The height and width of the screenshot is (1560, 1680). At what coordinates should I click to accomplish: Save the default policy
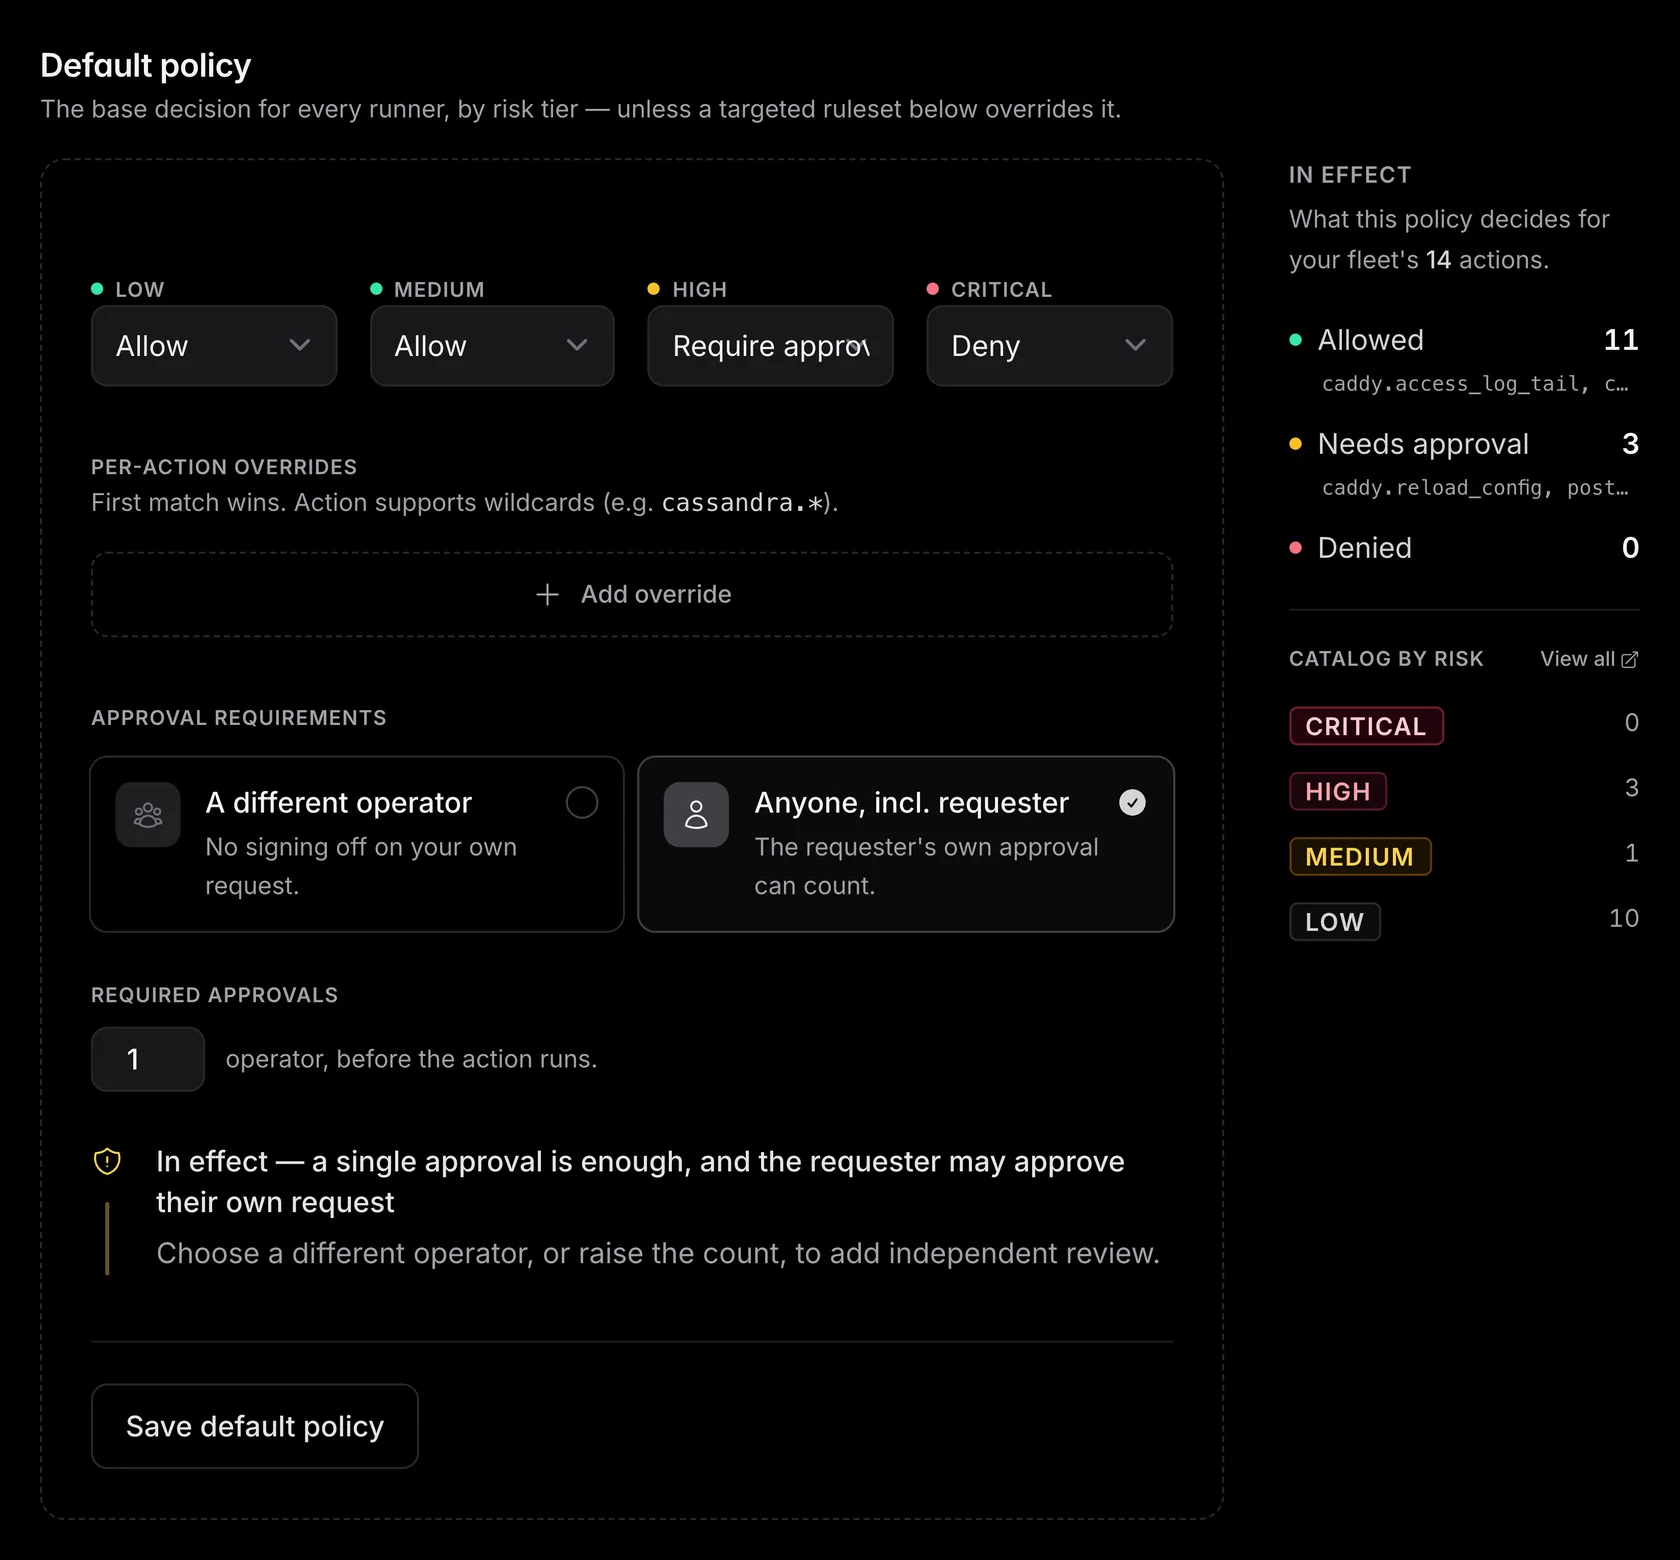(255, 1426)
